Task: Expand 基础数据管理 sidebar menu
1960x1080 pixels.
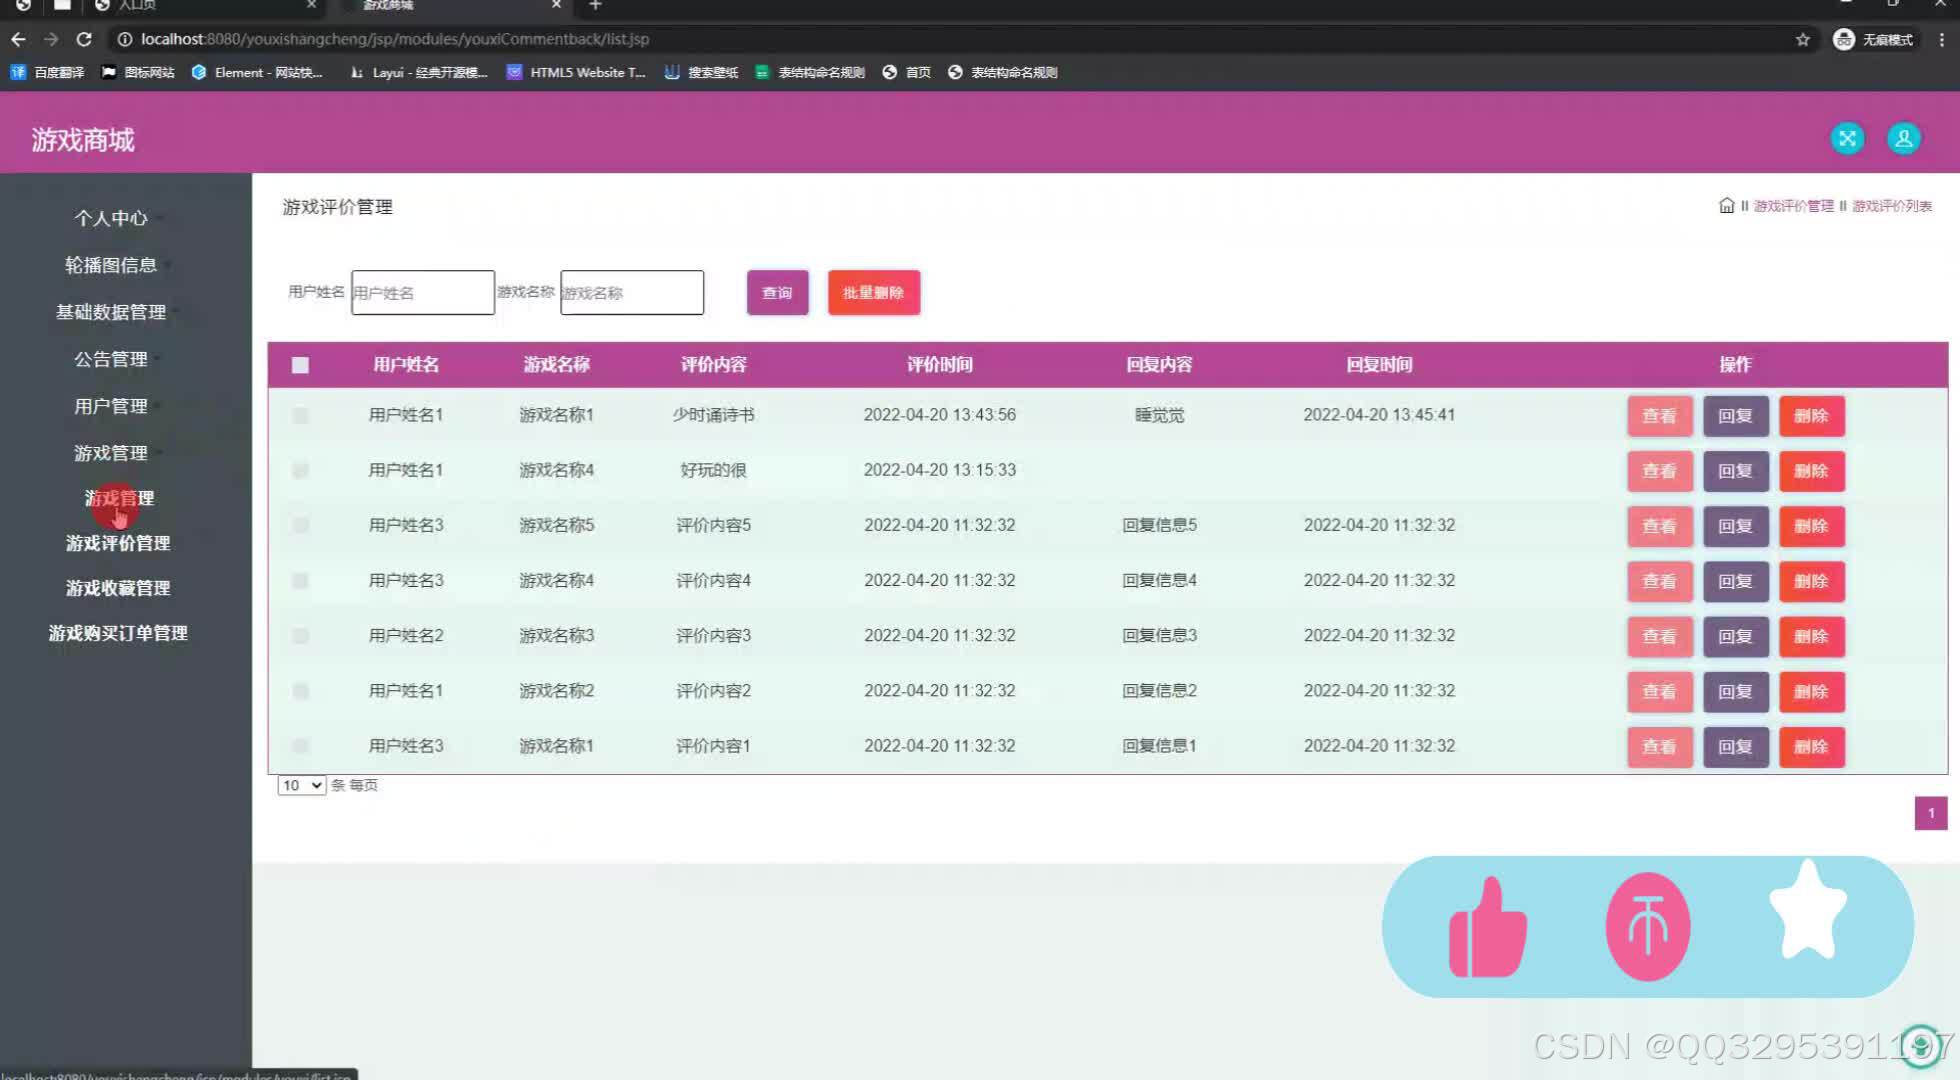Action: [x=111, y=312]
